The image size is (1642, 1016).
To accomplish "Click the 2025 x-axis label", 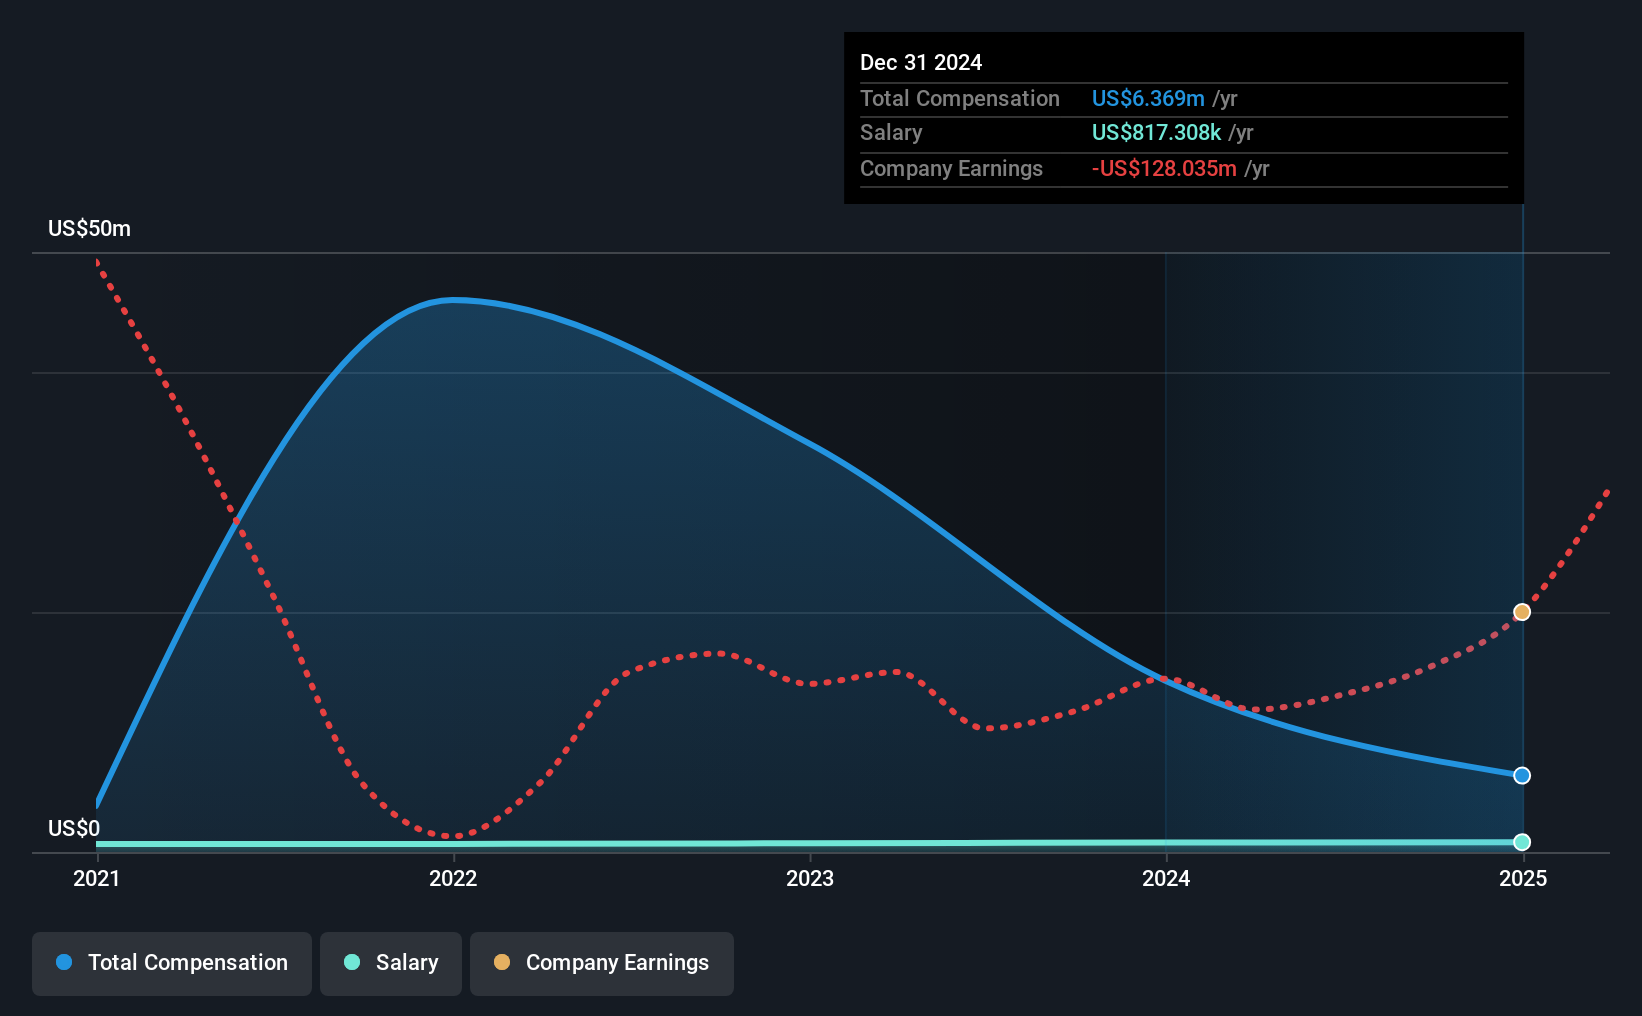I will click(1523, 878).
